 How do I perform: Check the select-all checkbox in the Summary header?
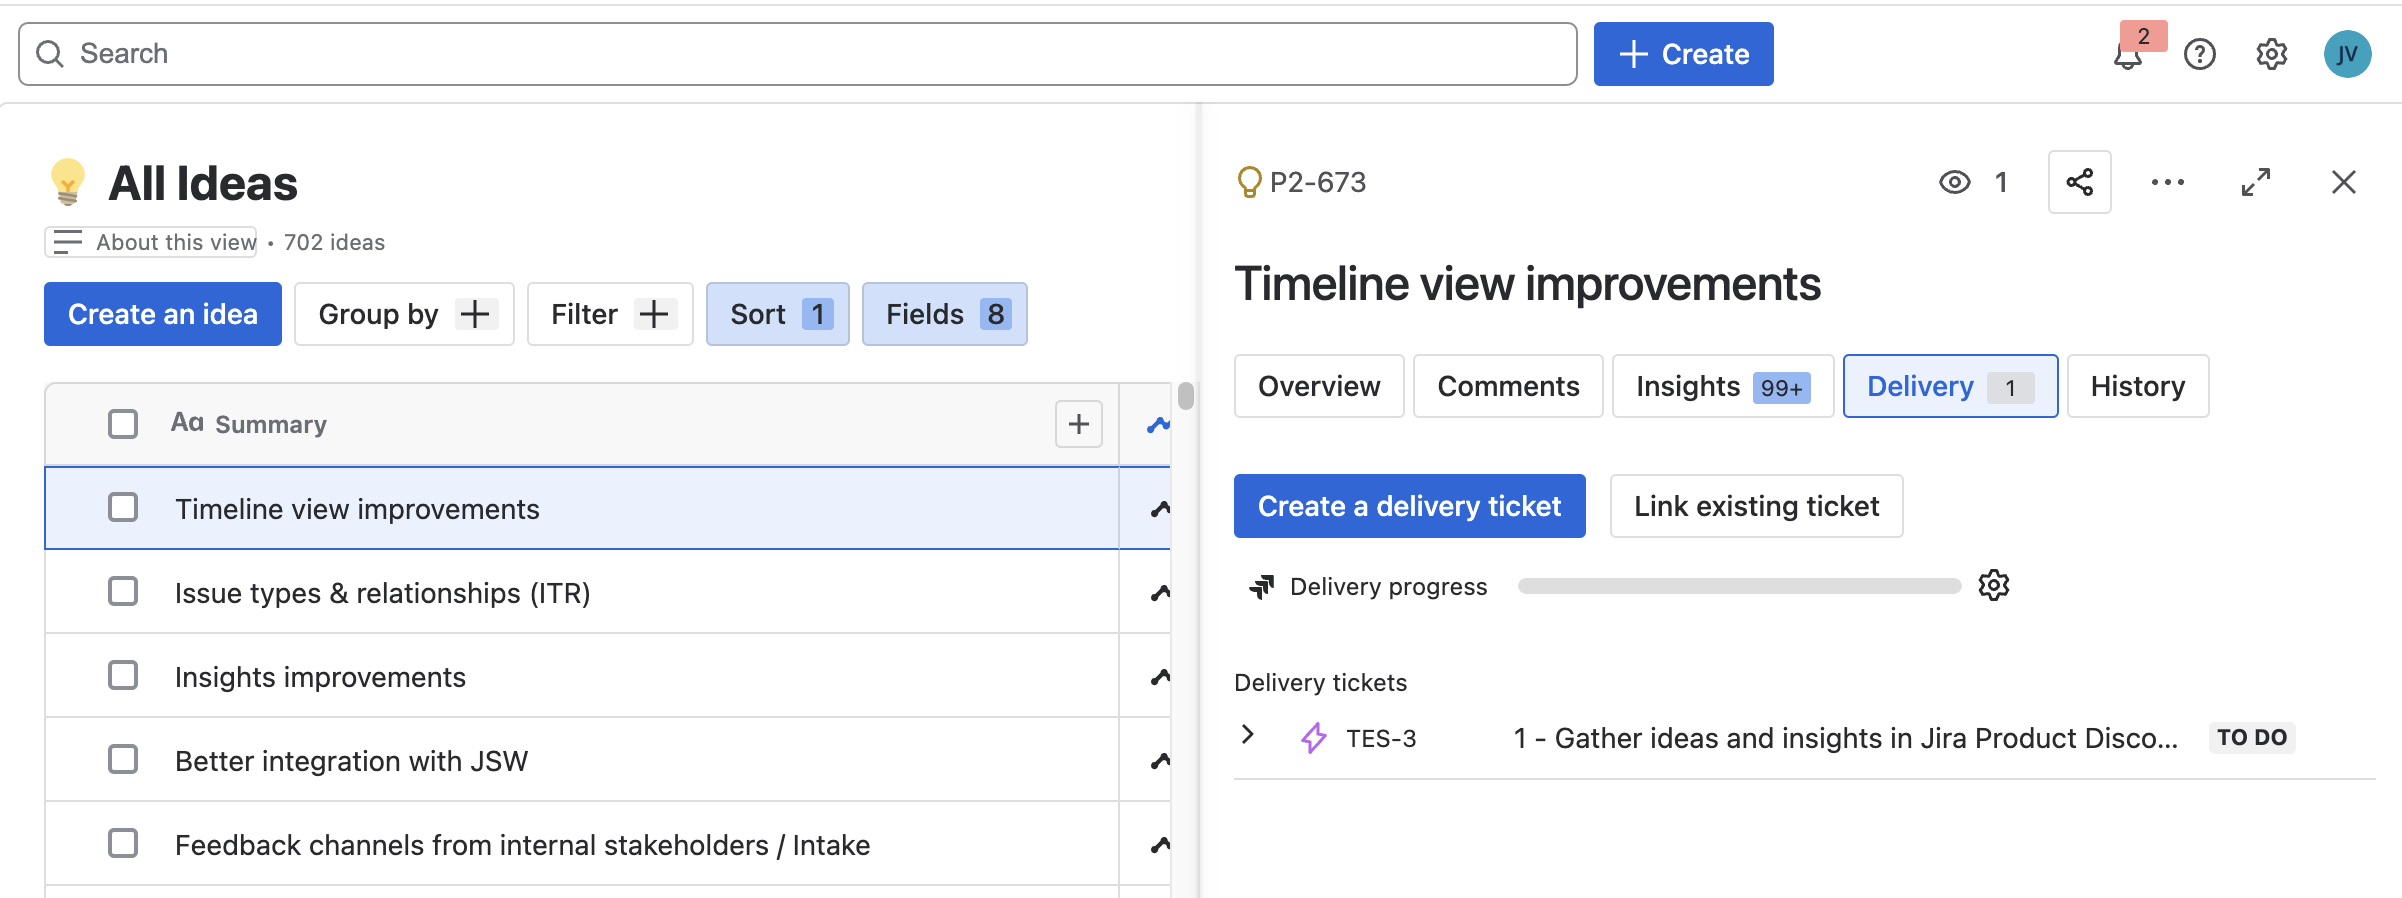tap(122, 423)
